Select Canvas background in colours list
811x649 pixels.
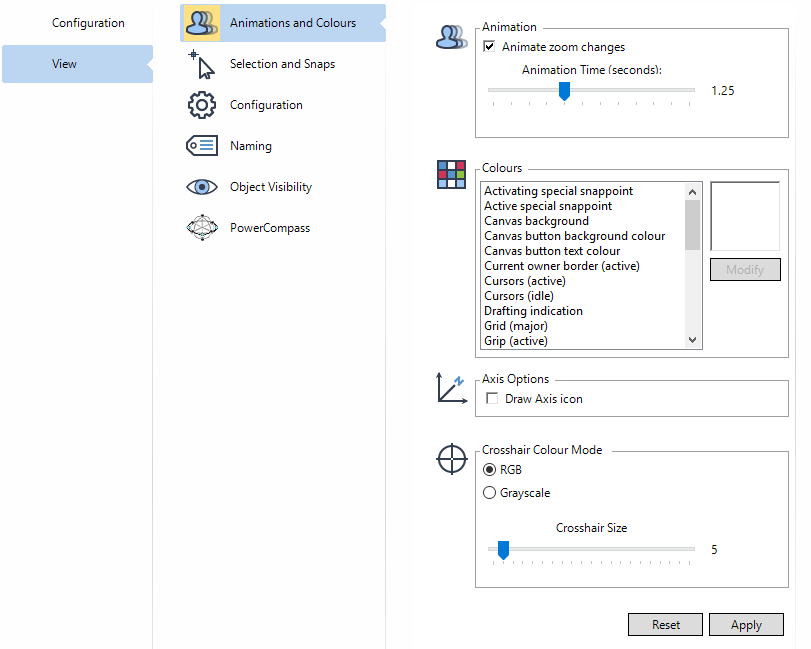coord(536,221)
